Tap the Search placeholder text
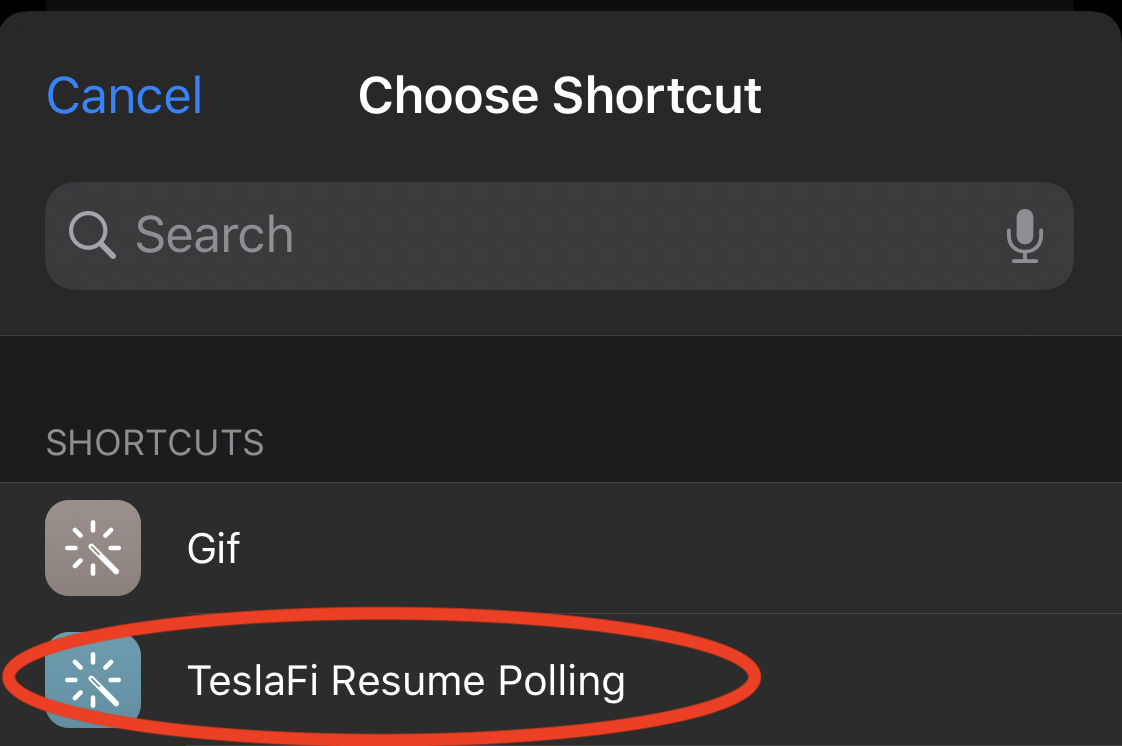Viewport: 1122px width, 746px height. click(x=215, y=235)
